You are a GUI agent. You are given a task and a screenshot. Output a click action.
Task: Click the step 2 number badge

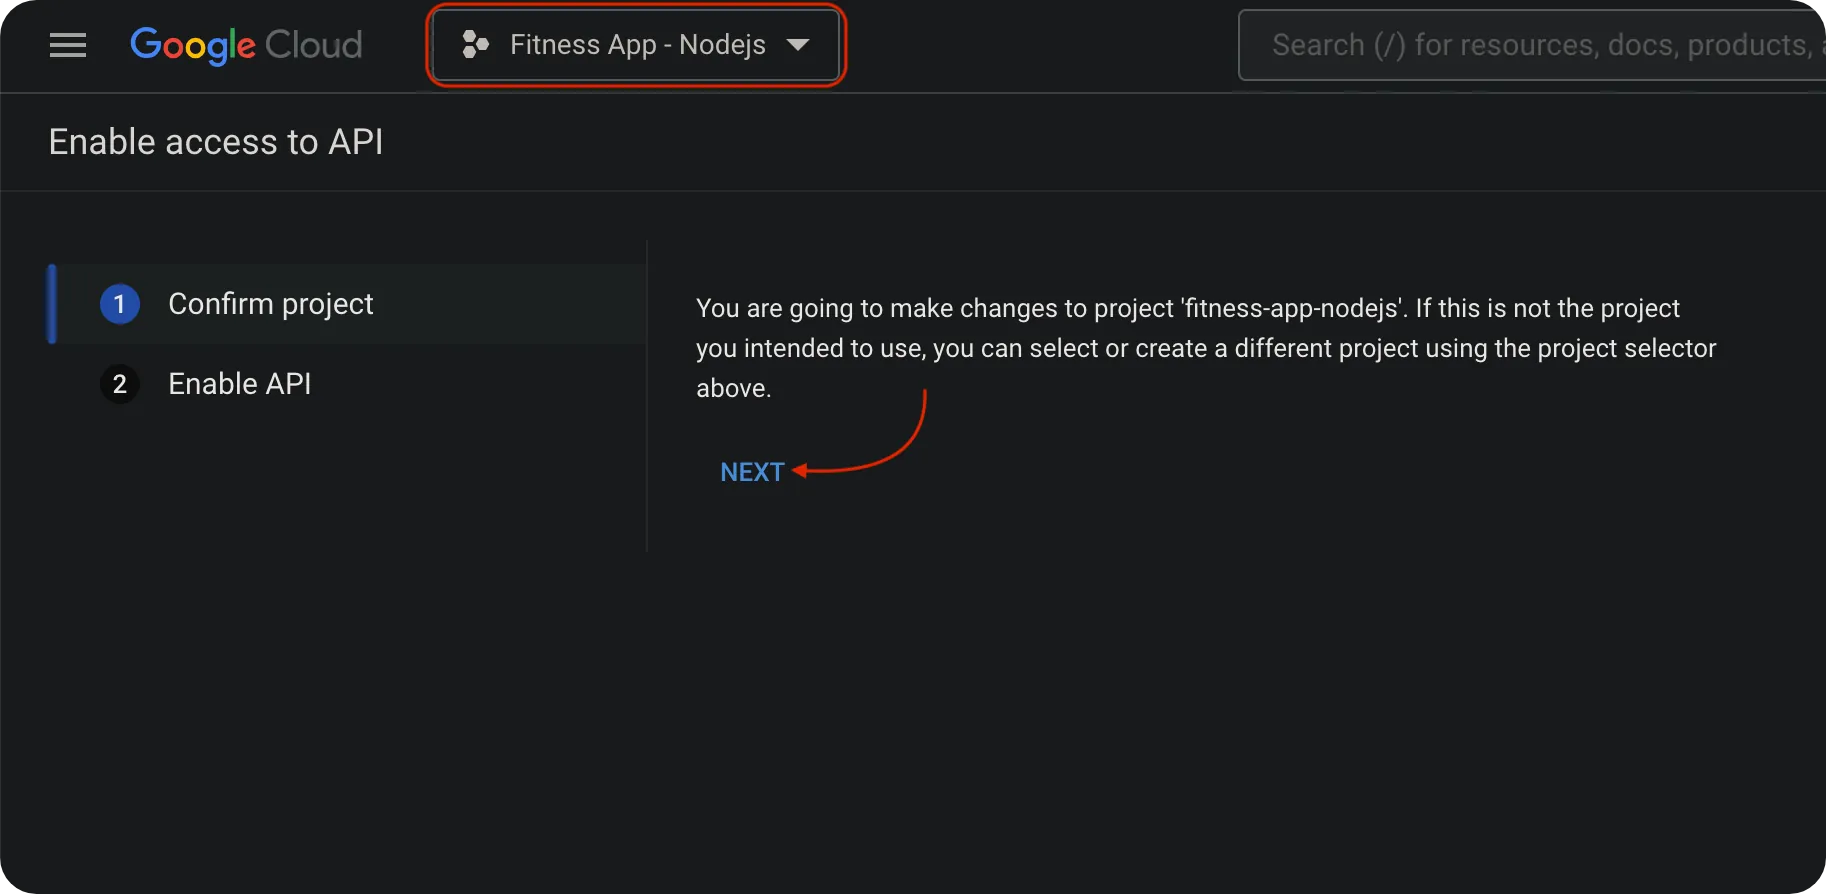[x=120, y=384]
